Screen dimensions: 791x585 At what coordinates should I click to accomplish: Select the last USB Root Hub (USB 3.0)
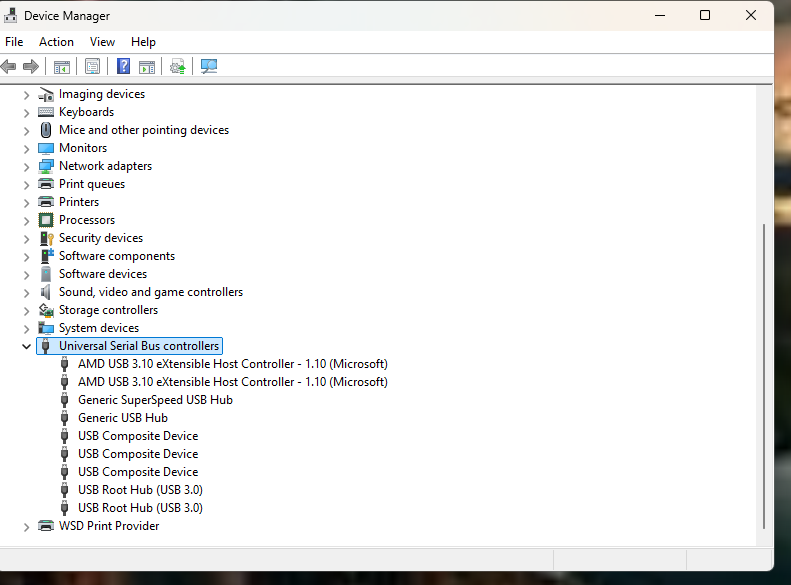[x=140, y=508]
